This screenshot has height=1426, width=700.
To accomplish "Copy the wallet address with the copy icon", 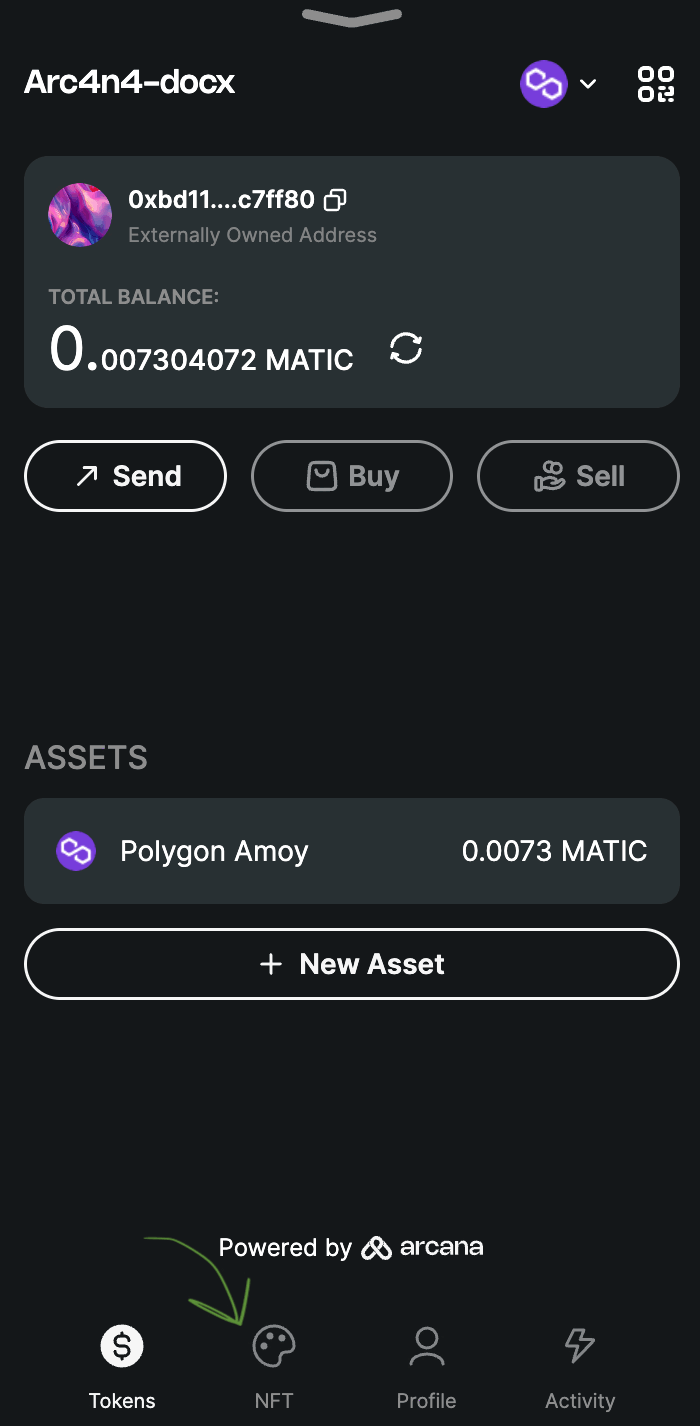I will [x=336, y=200].
